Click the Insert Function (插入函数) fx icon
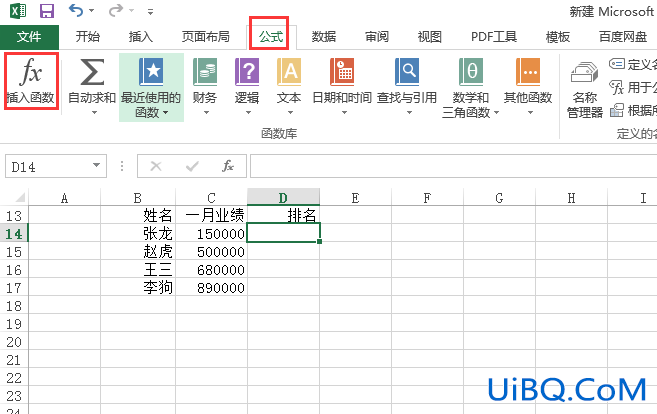 pos(31,72)
